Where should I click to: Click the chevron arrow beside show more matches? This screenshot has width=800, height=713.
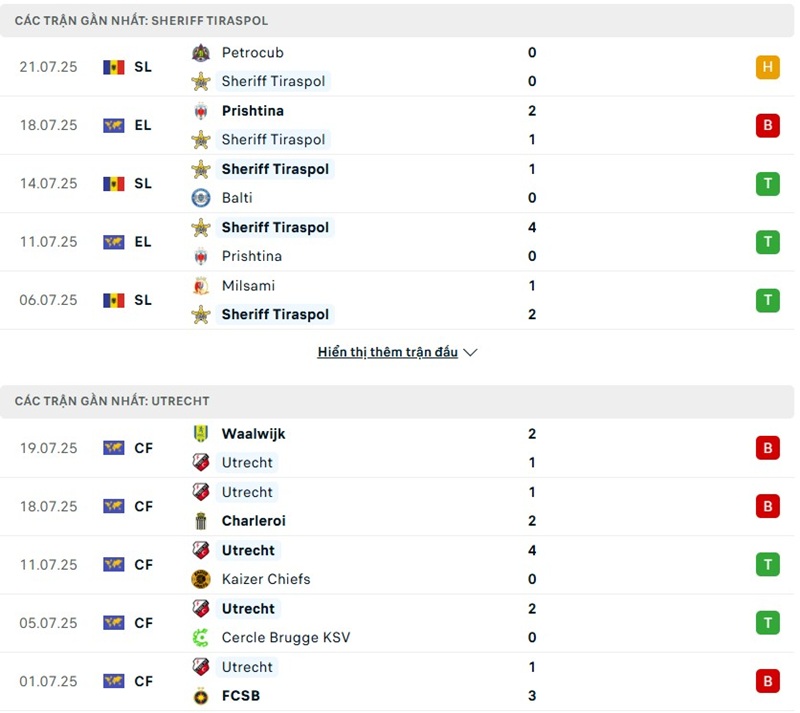point(471,352)
